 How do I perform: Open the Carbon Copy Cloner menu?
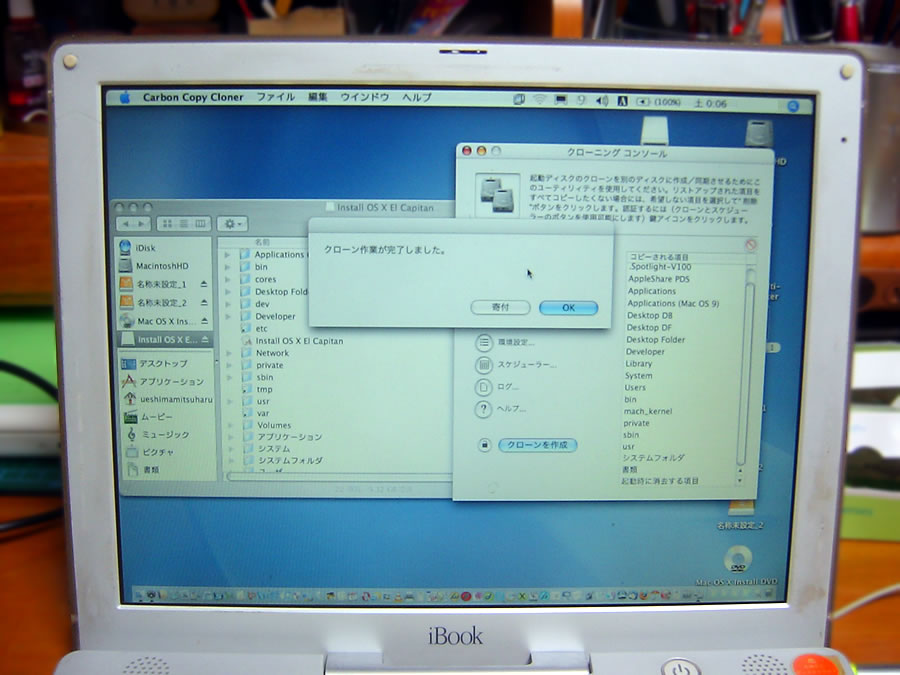(193, 98)
